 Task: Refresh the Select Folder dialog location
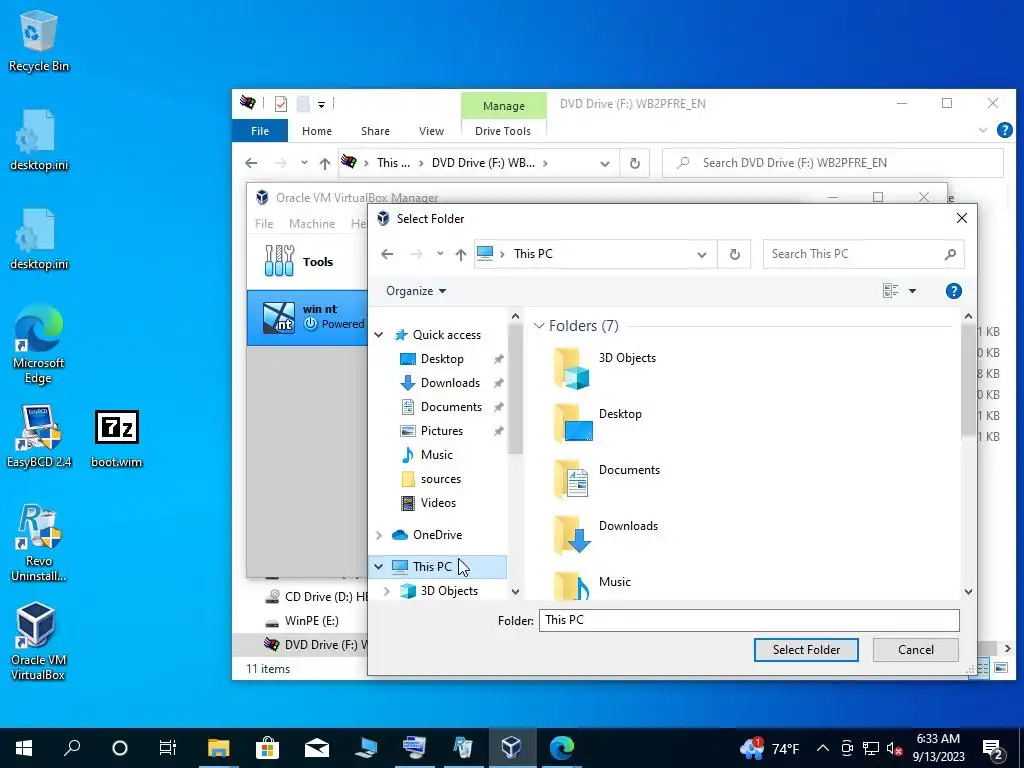[x=734, y=254]
